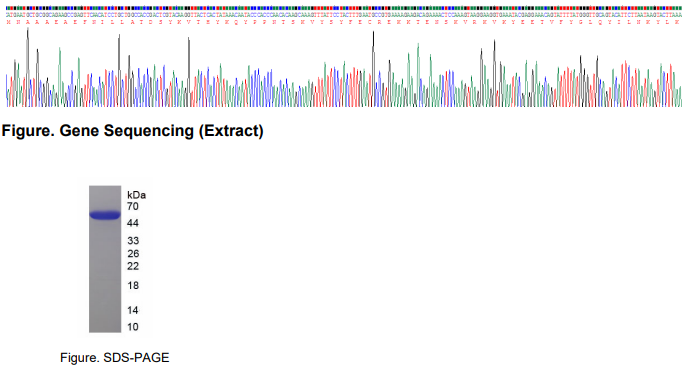This screenshot has height=366, width=684.
Task: Click the 26 kDa marker label
Action: coord(133,253)
